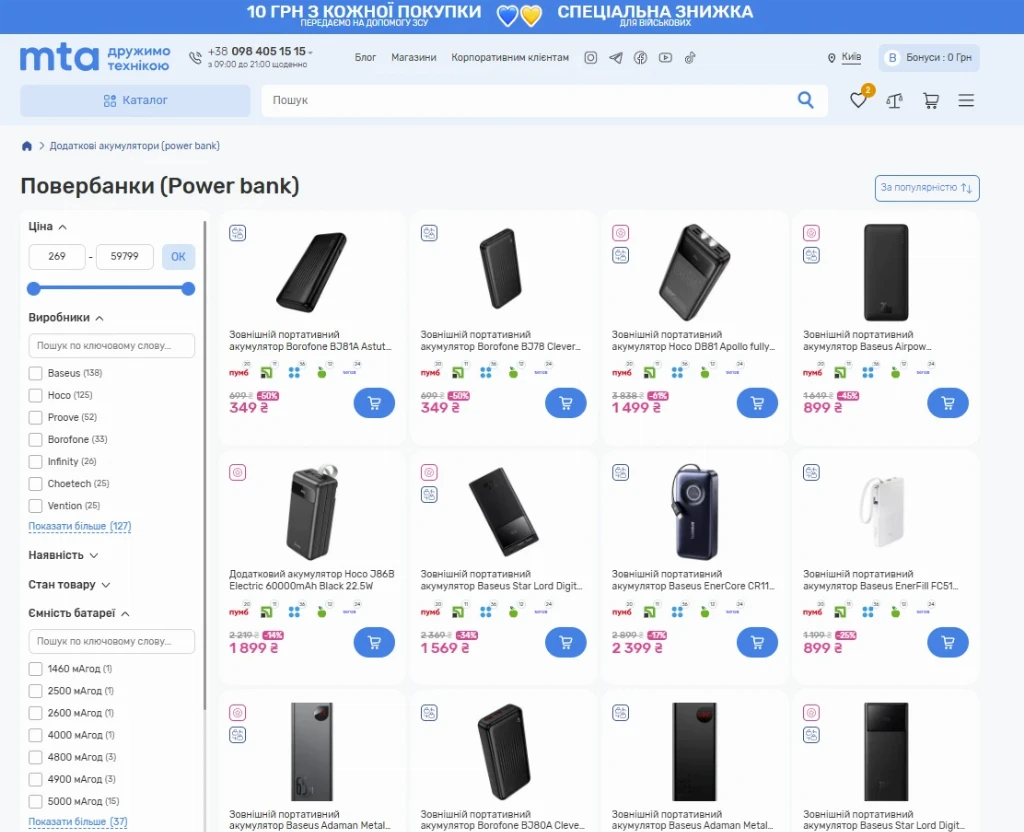Open the Instagram social icon
The image size is (1024, 832).
590,57
